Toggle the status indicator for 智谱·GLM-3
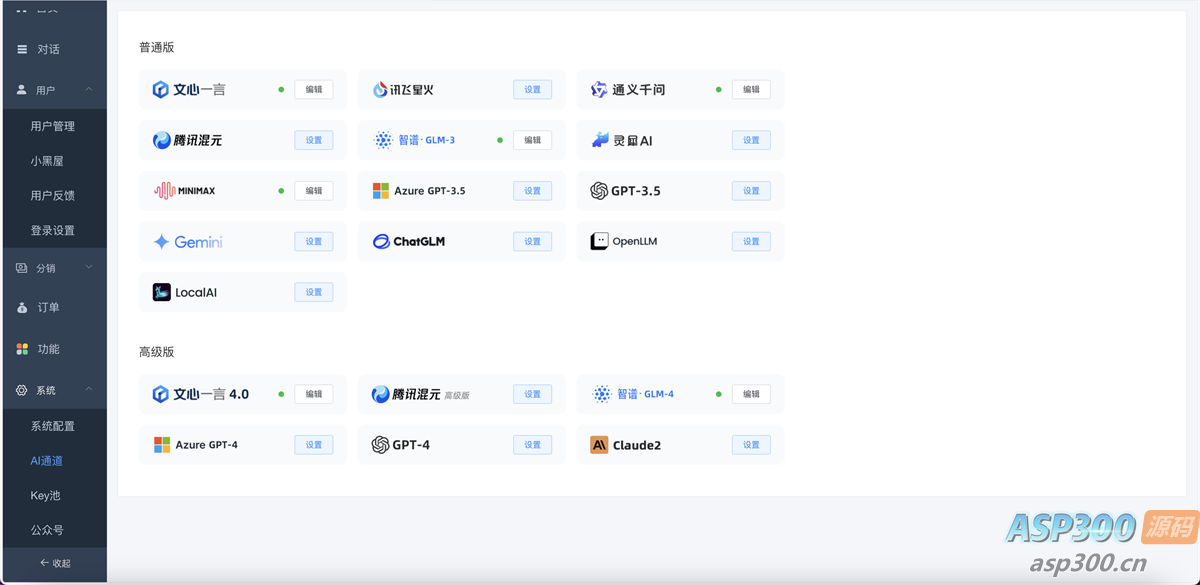Image resolution: width=1200 pixels, height=585 pixels. point(499,140)
